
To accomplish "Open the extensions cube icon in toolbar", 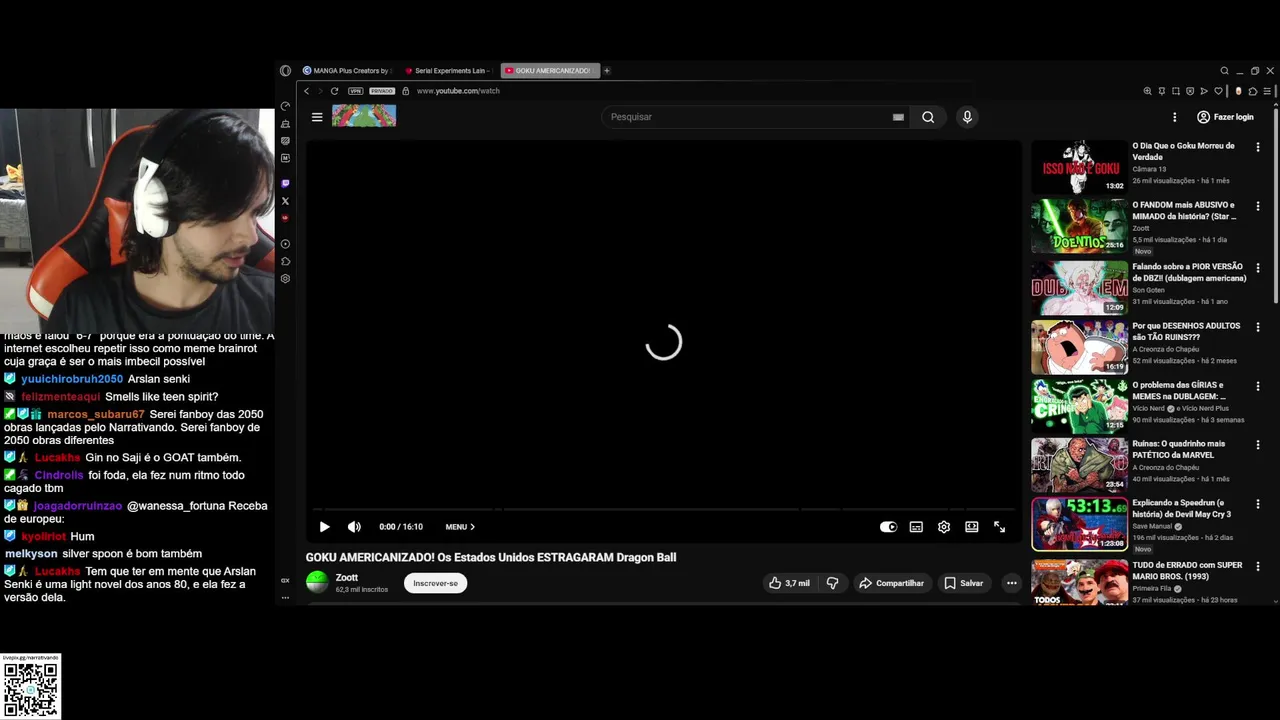I will click(1253, 91).
